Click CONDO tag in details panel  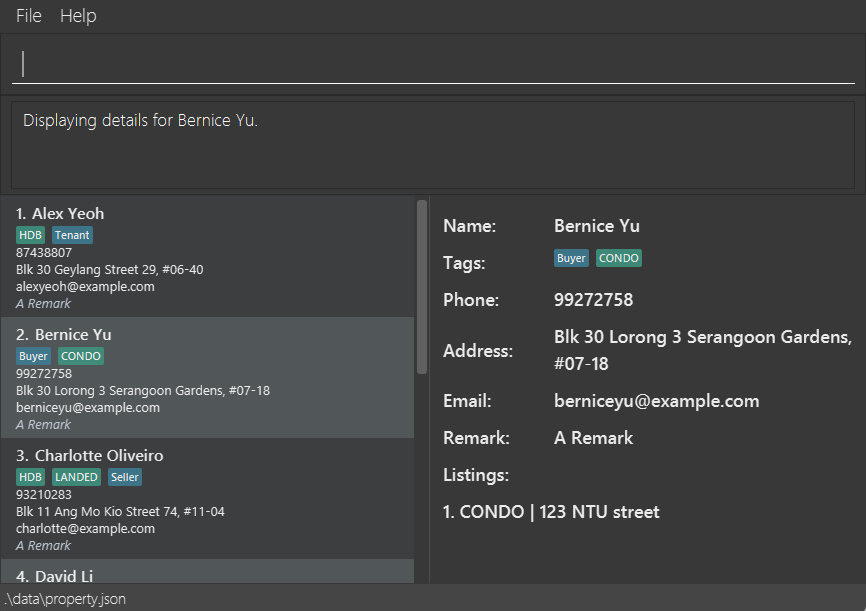[x=619, y=258]
